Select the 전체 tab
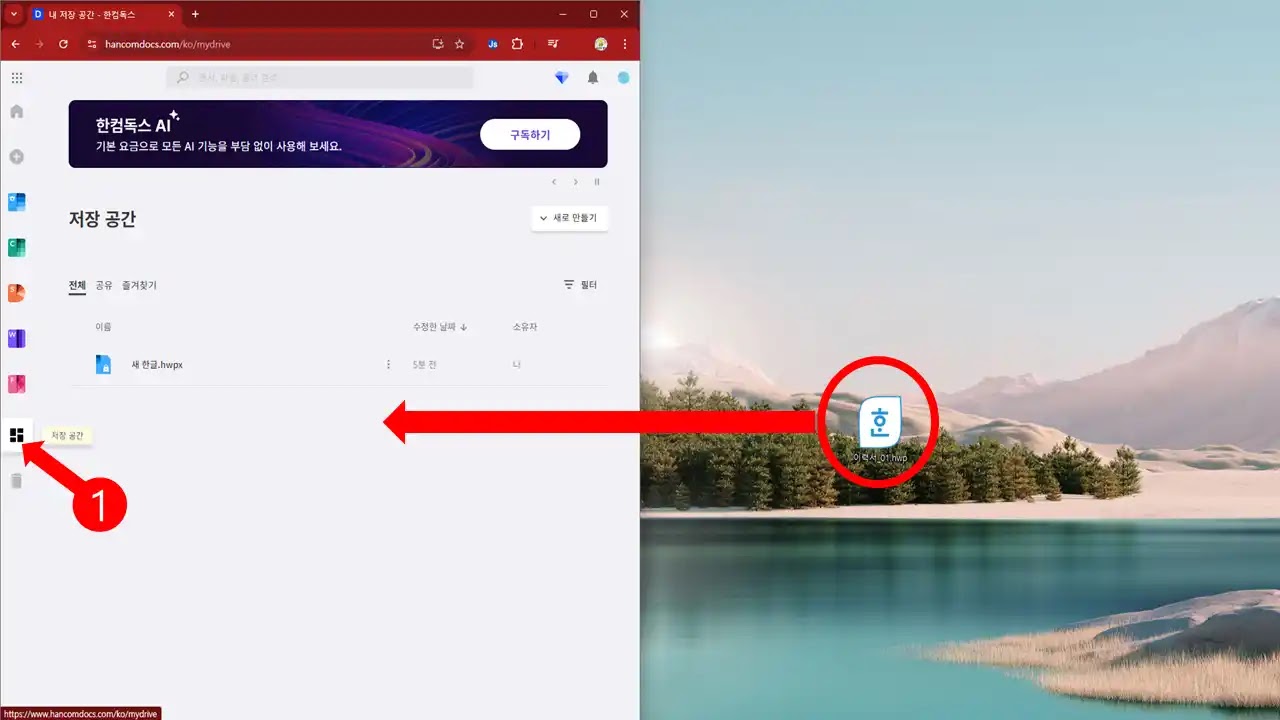1280x720 pixels. 77,285
